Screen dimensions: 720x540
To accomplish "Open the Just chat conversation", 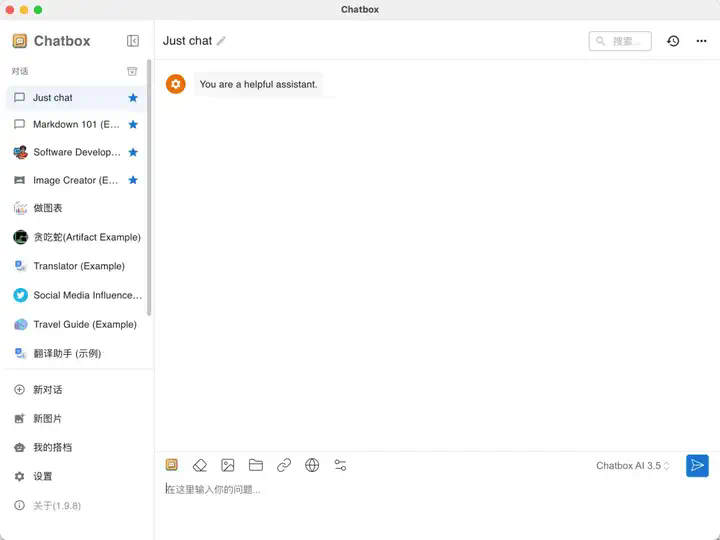I will [76, 98].
